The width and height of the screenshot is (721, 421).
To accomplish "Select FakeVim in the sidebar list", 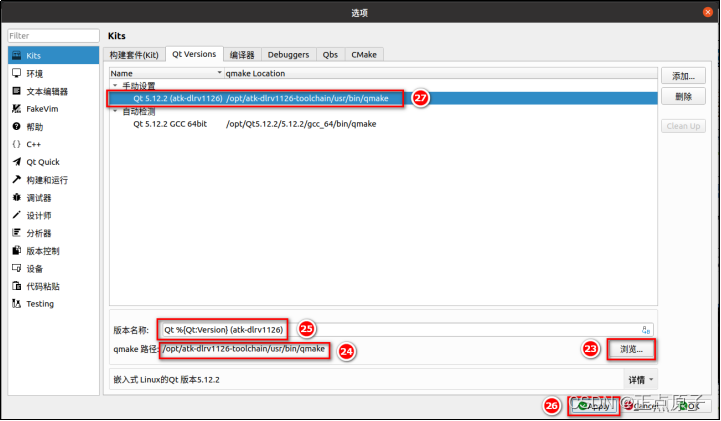I will (53, 109).
